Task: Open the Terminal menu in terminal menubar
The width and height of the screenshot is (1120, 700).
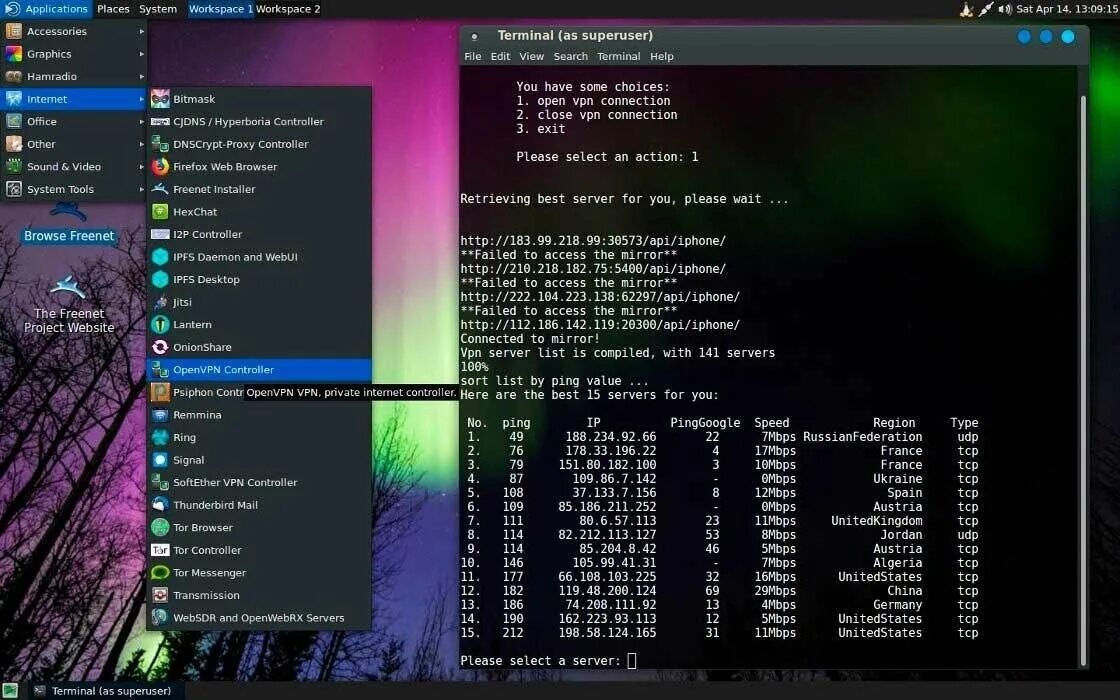Action: point(619,56)
